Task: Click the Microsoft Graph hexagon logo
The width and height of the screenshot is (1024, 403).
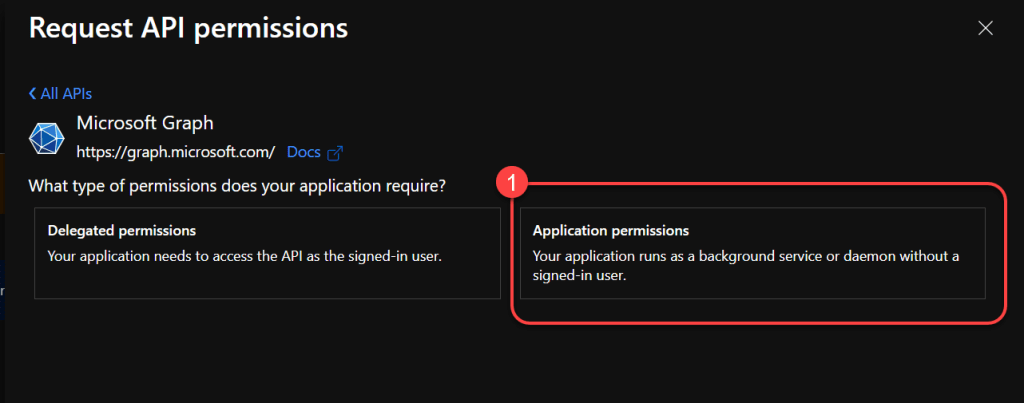Action: [x=47, y=137]
